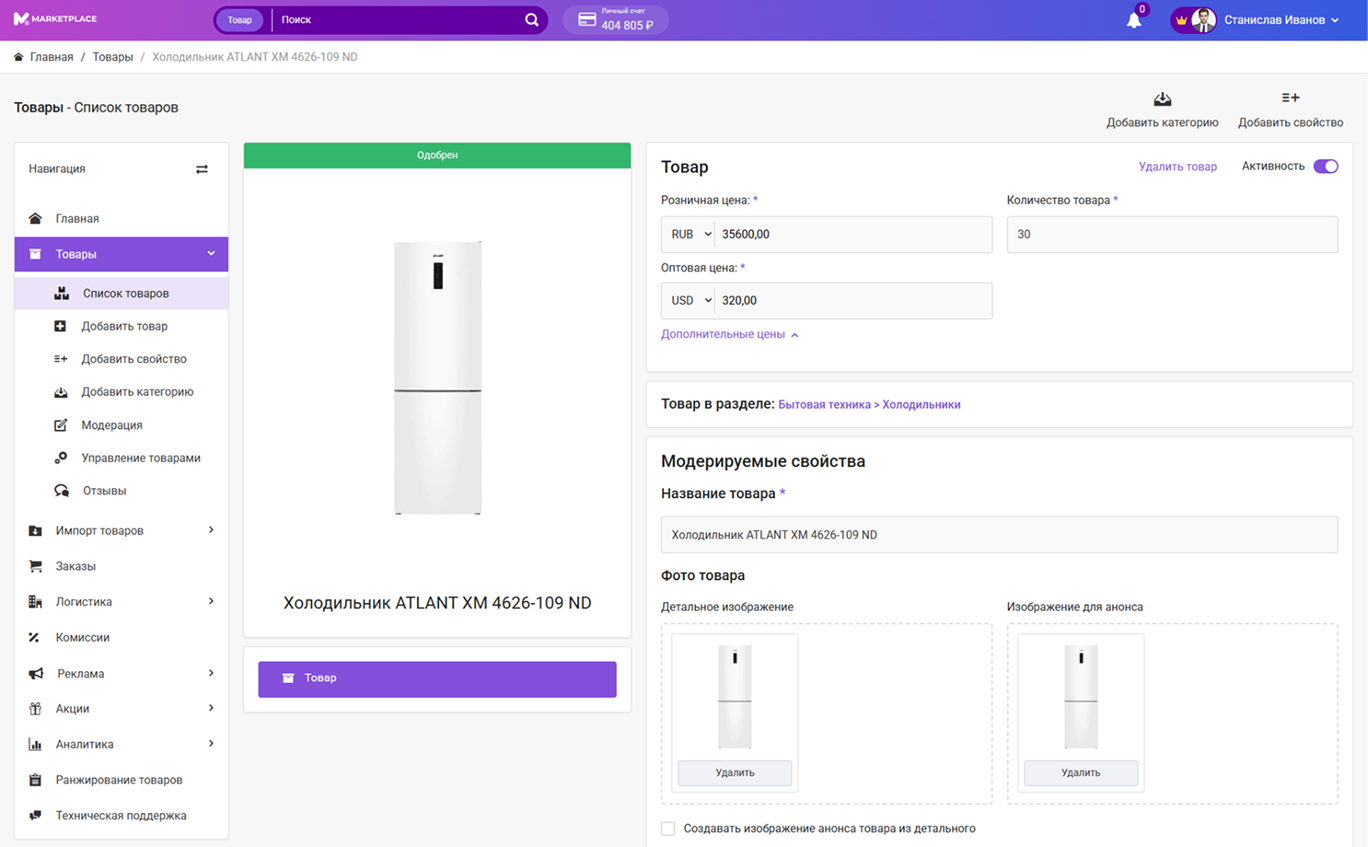Click the Импорт товаров folder icon
1368x847 pixels.
(x=35, y=531)
